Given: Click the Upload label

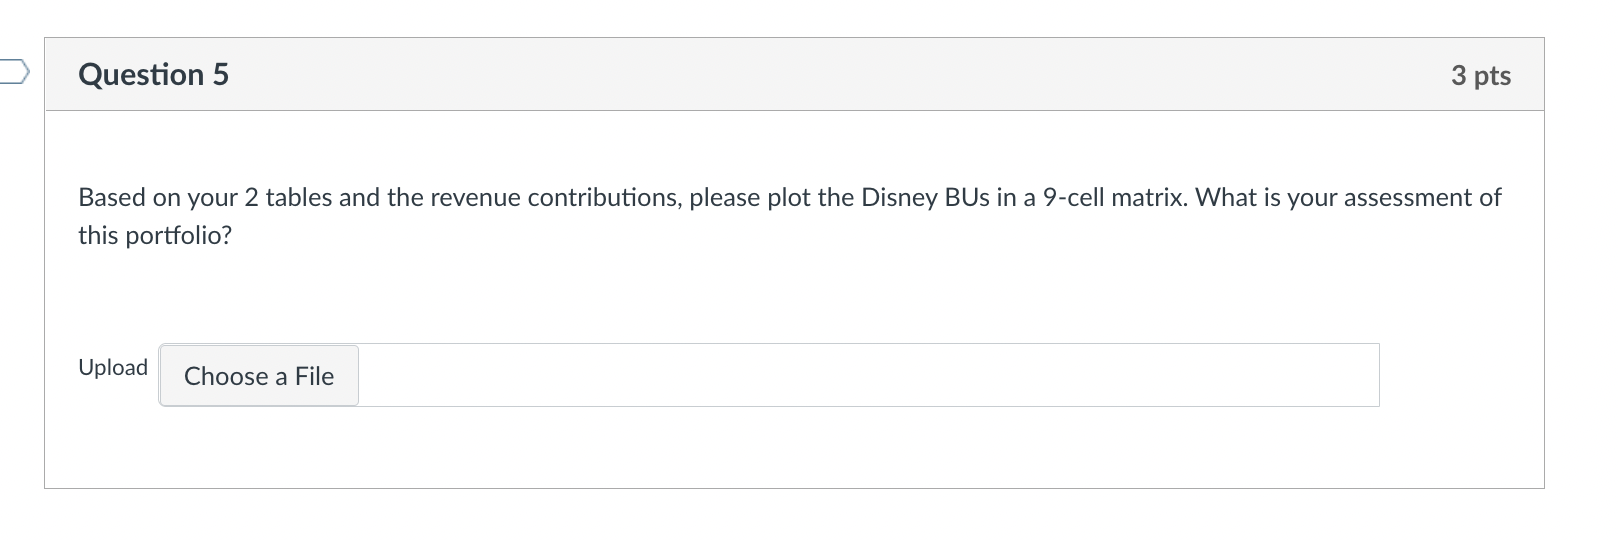Looking at the screenshot, I should point(113,368).
